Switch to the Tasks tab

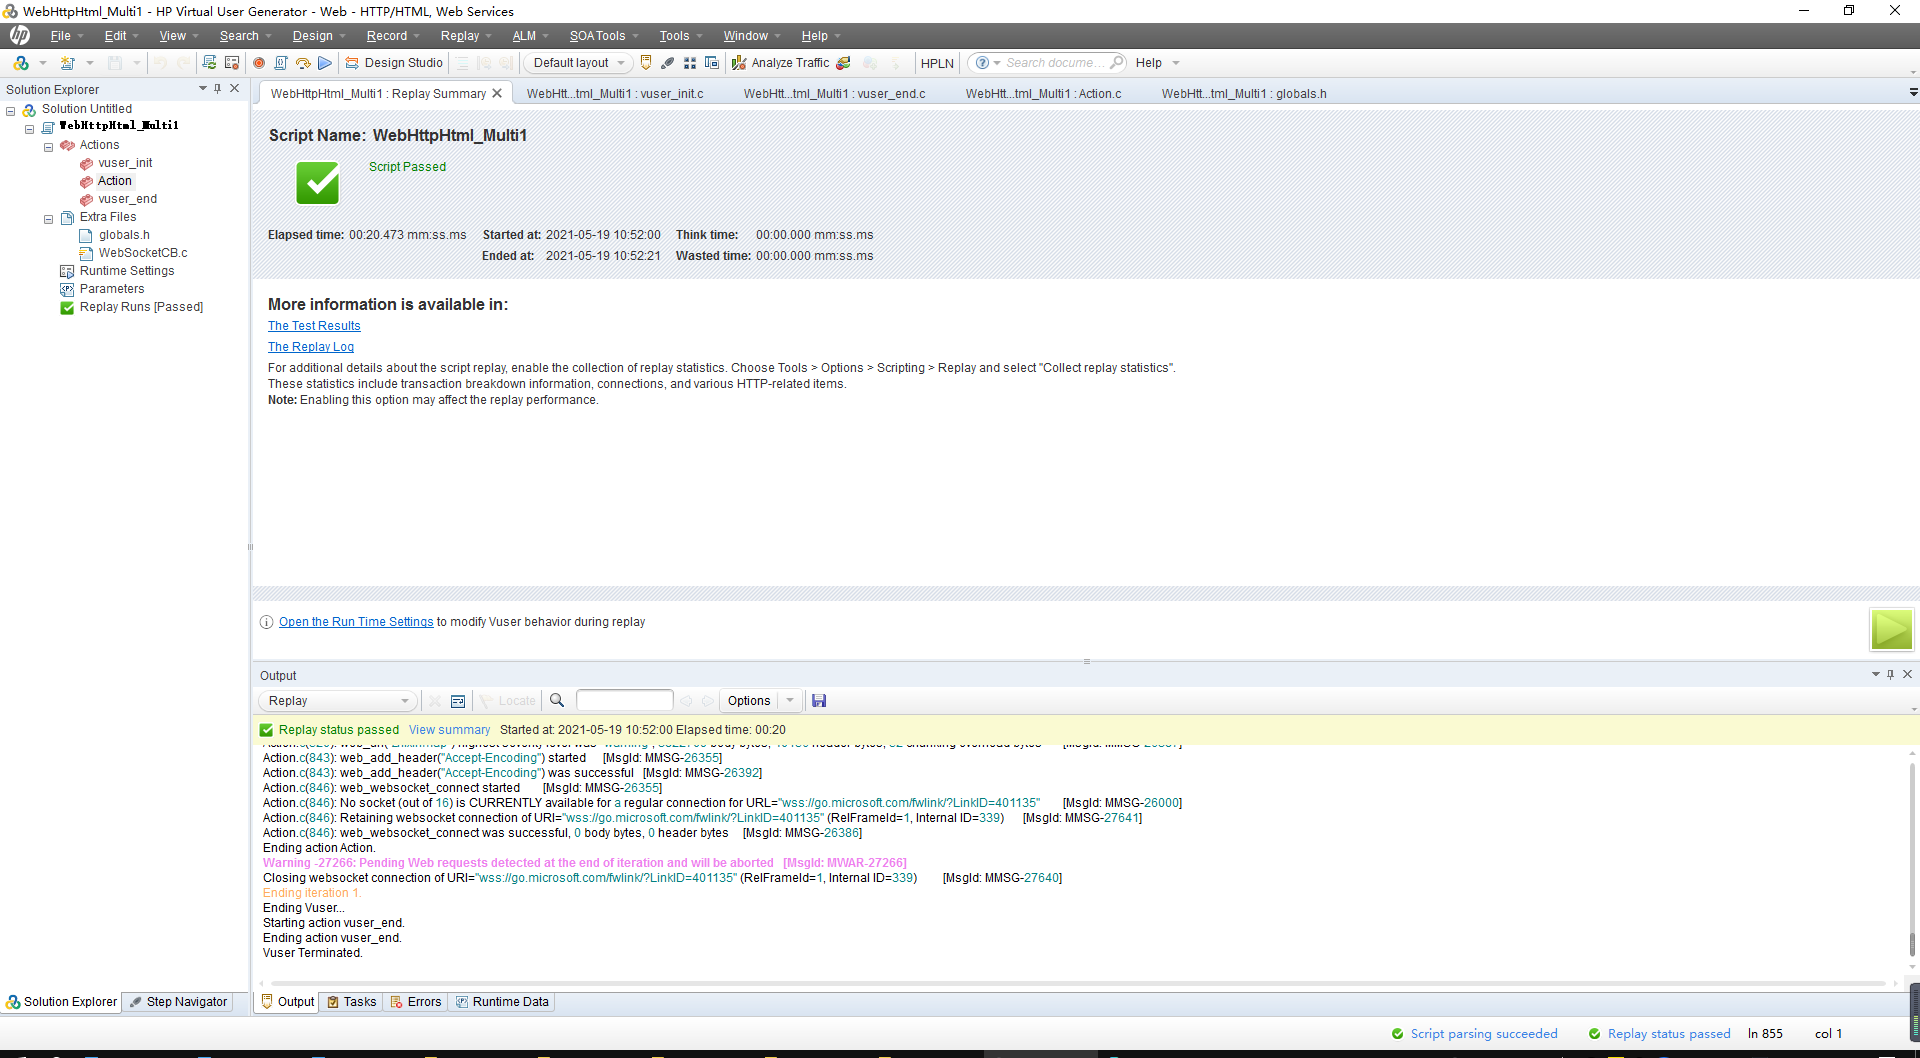click(351, 1002)
